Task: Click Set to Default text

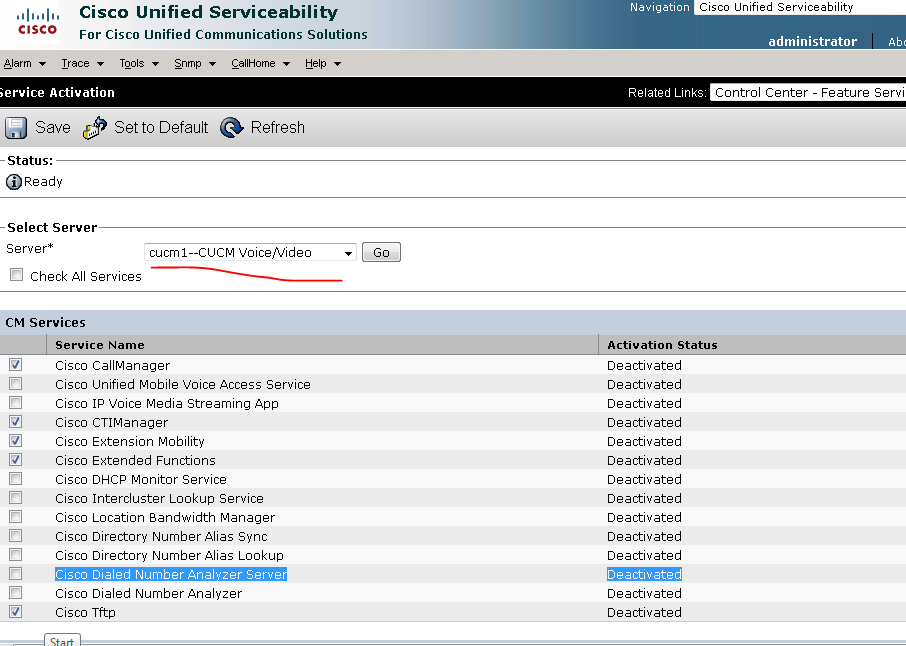Action: point(161,127)
